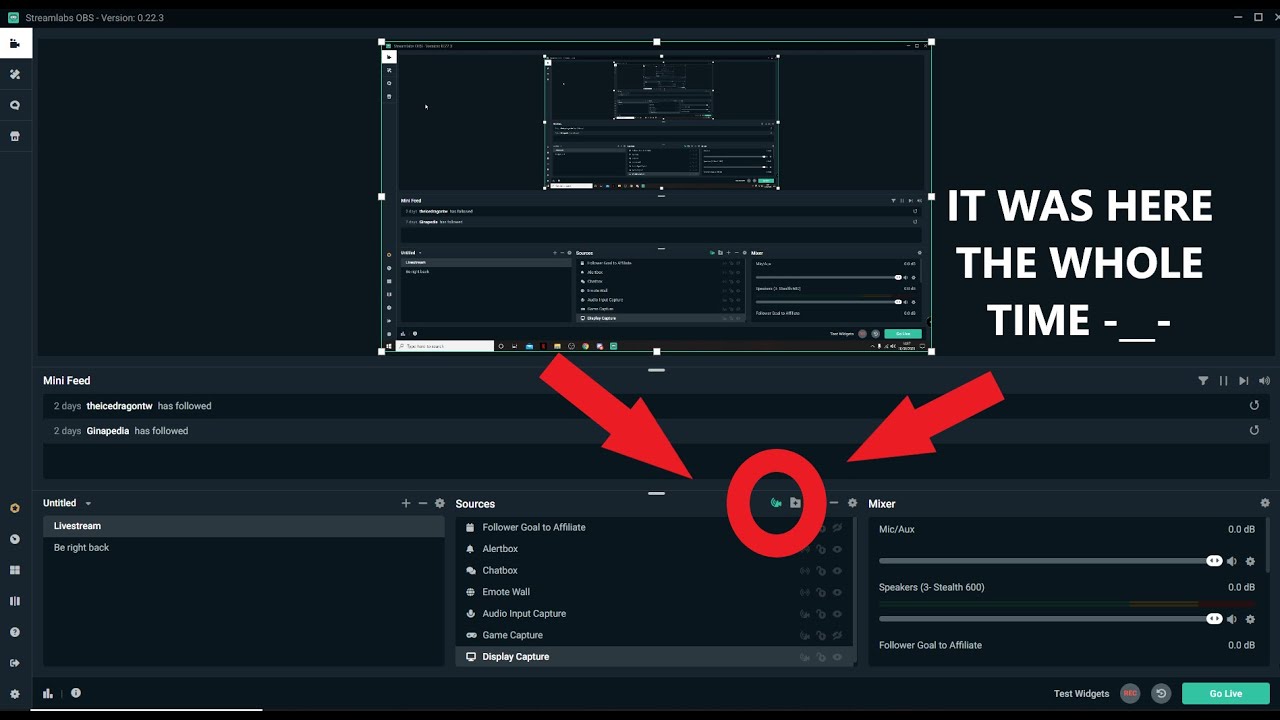Click the Logout icon in sidebar
The height and width of the screenshot is (720, 1280).
15,663
